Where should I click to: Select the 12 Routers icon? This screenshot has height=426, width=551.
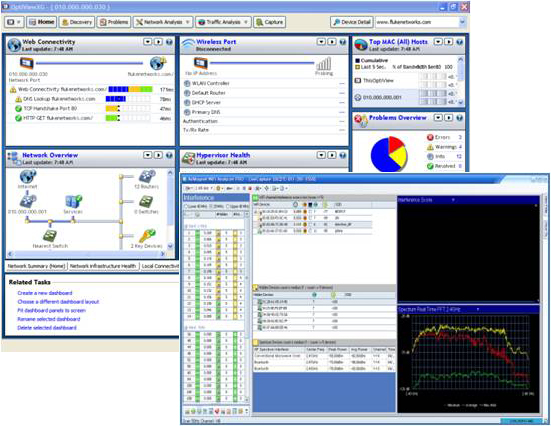tap(147, 176)
